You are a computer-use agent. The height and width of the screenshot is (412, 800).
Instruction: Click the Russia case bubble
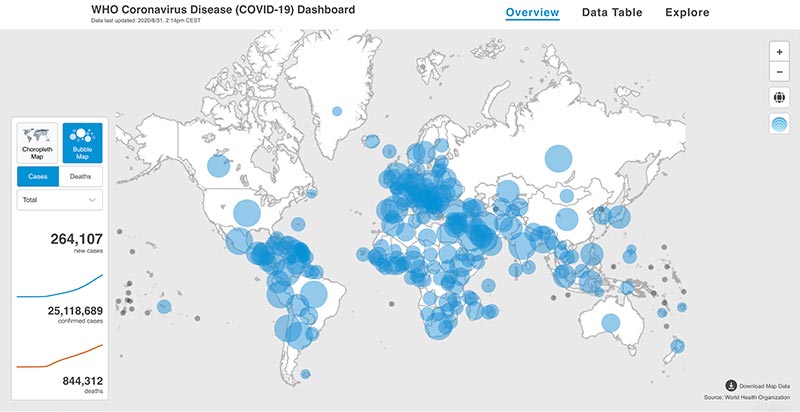click(x=559, y=159)
